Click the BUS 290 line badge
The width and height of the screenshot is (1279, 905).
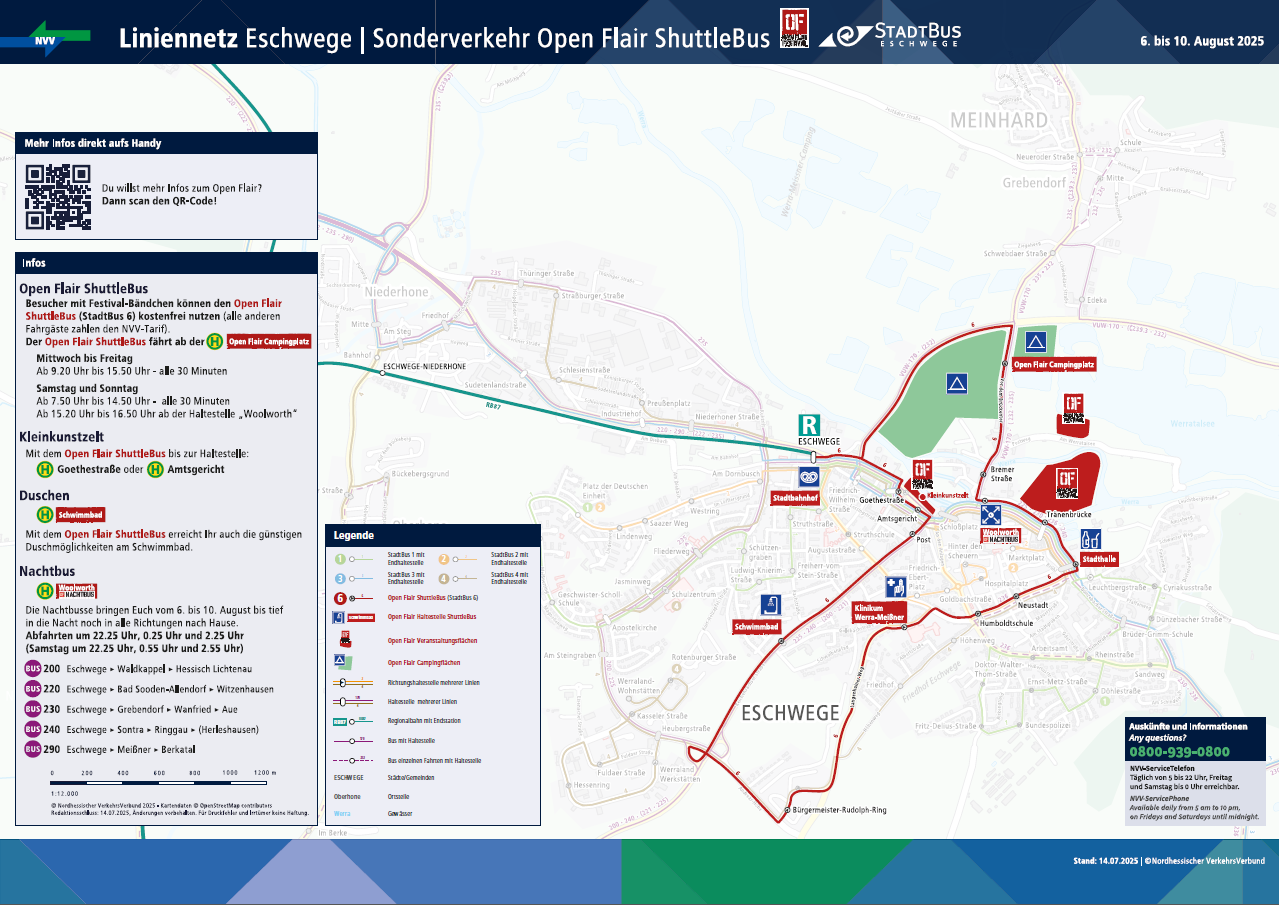click(x=32, y=749)
